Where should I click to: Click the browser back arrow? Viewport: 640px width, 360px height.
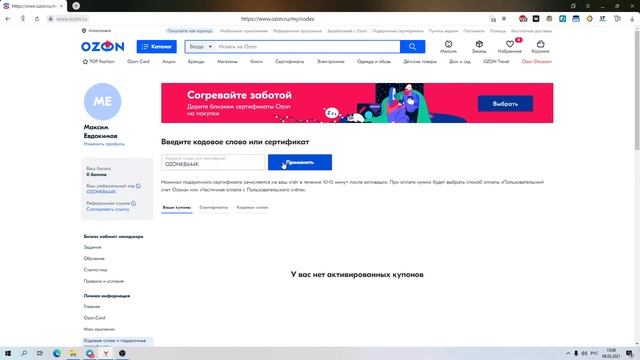[8, 19]
